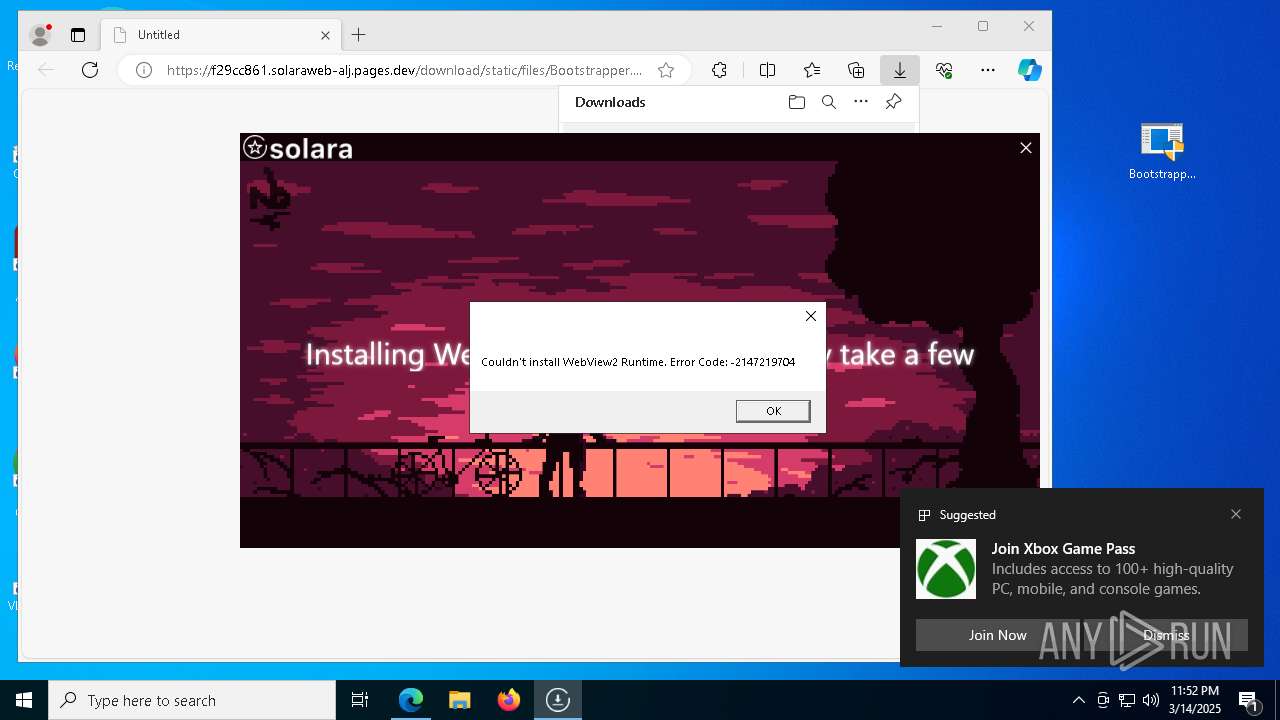Screen dimensions: 1280x720
Task: Launch Firefox from taskbar
Action: (509, 700)
